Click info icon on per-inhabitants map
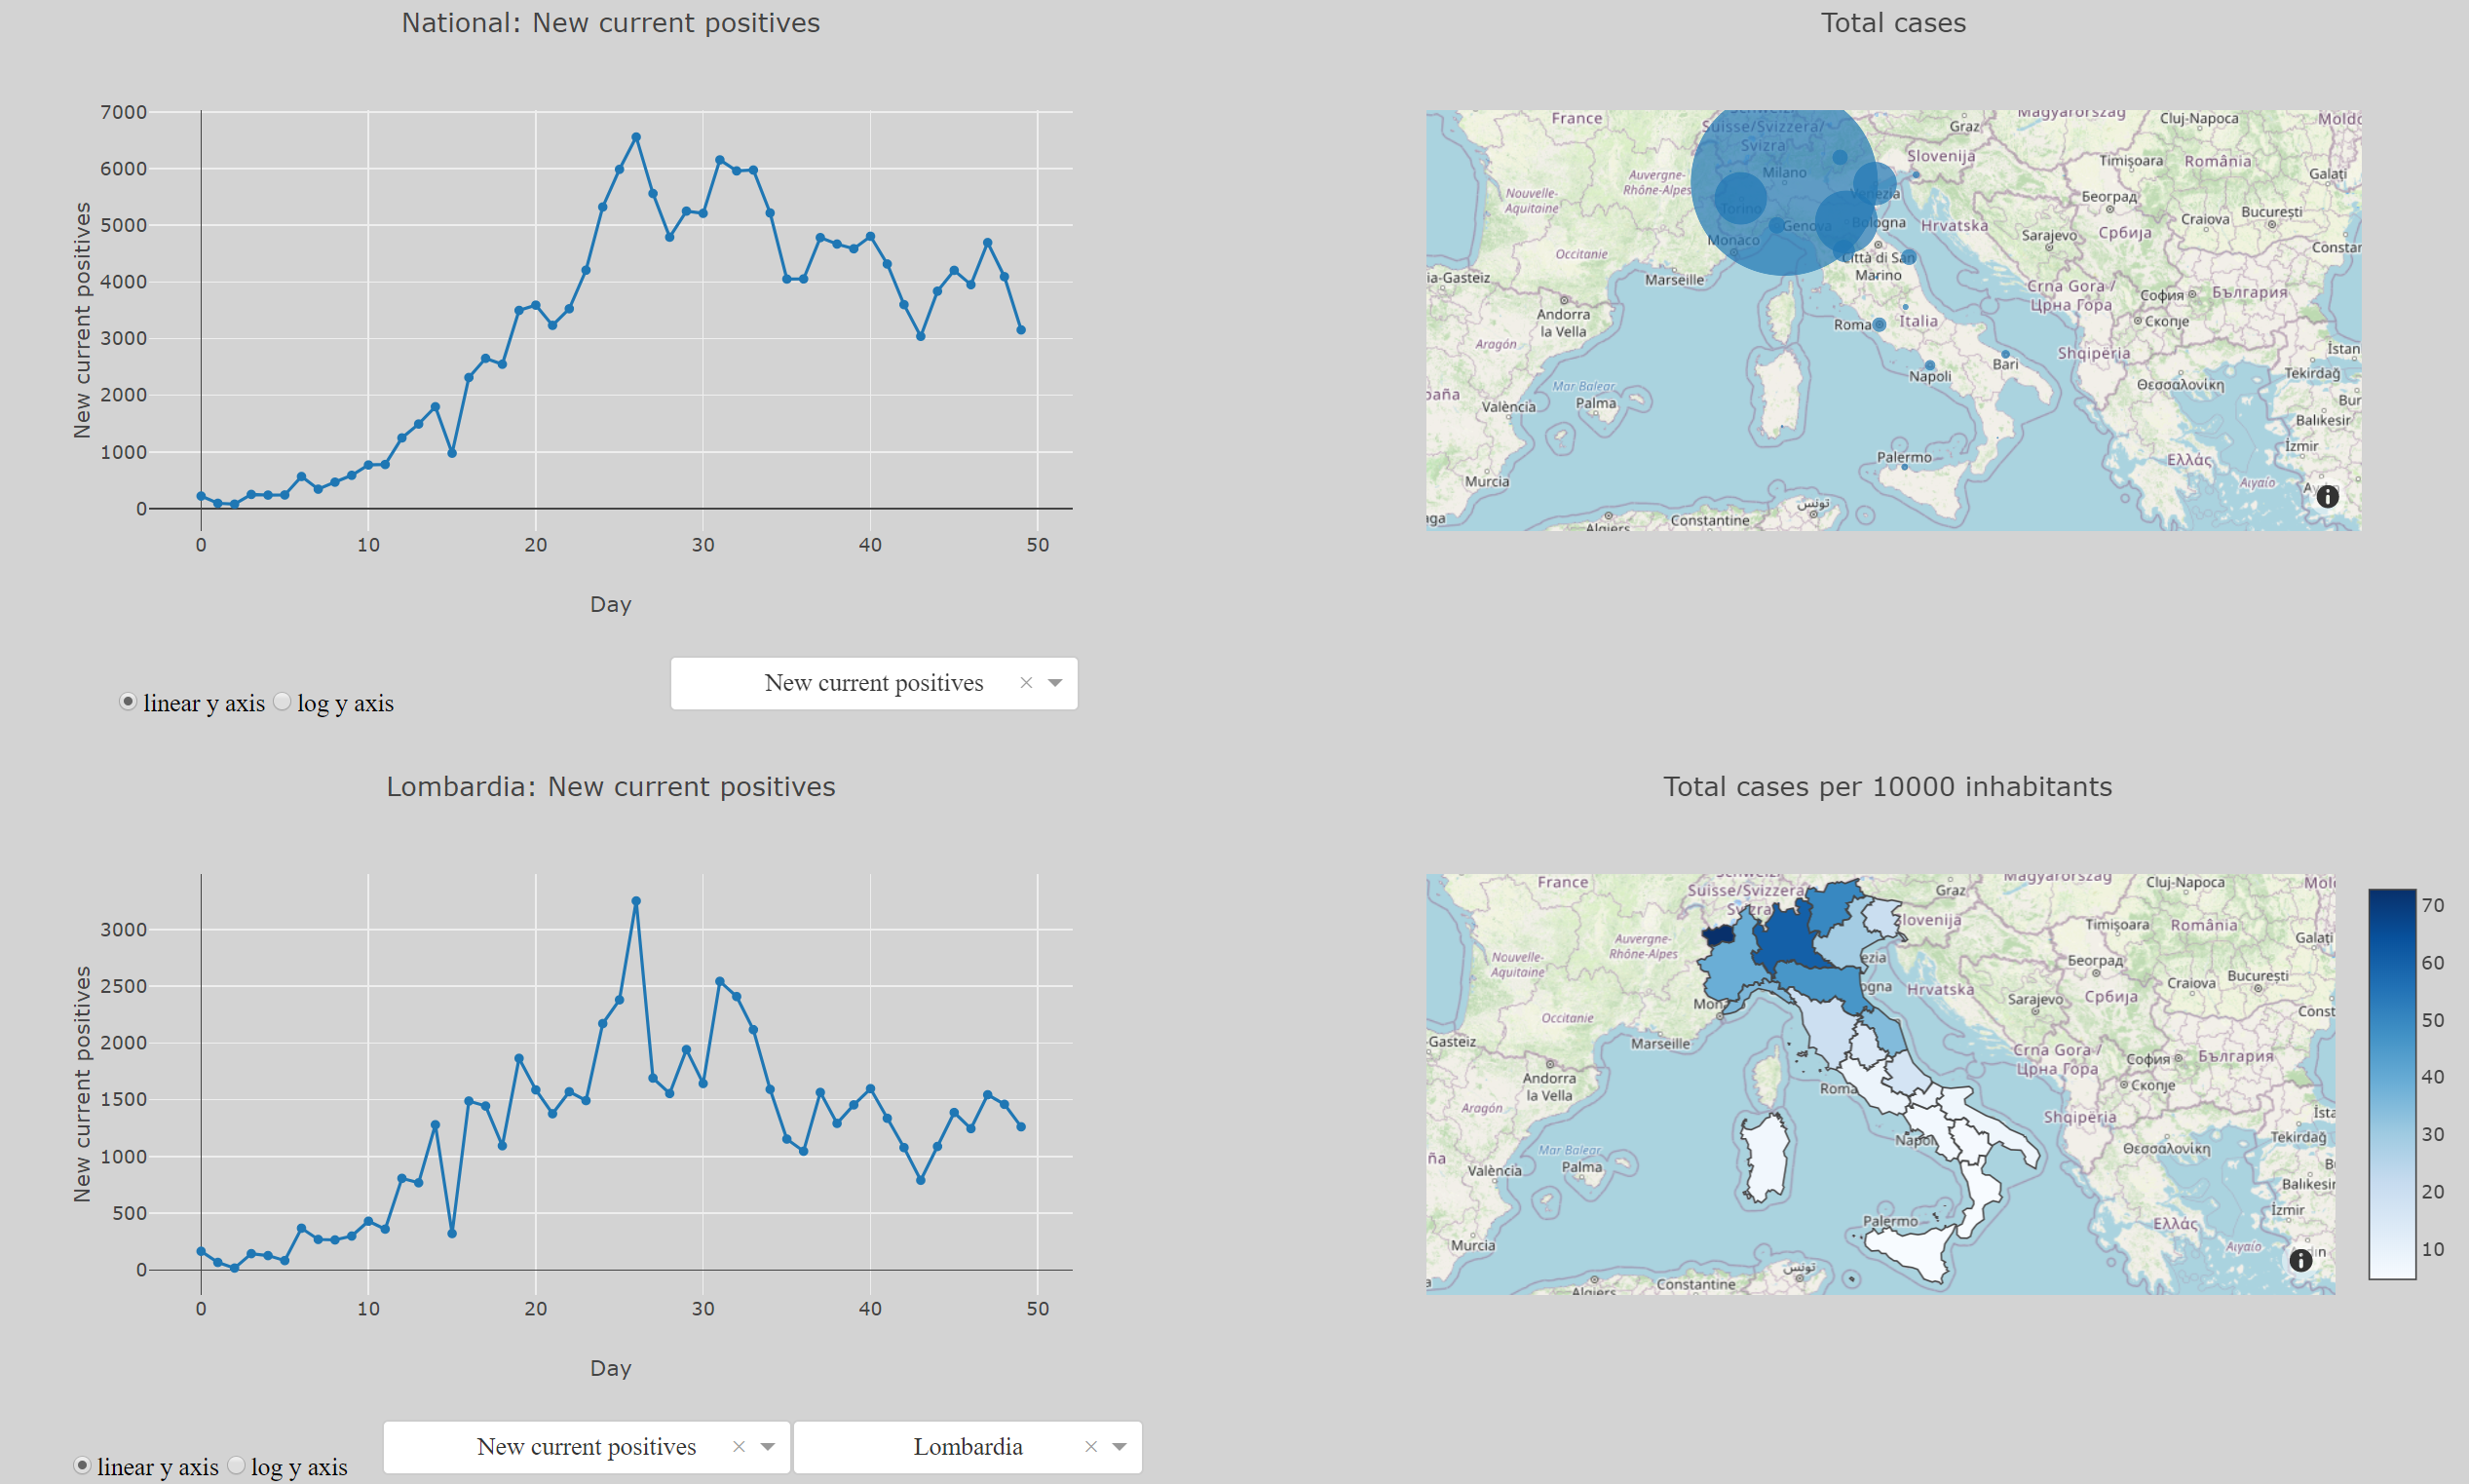Image resolution: width=2469 pixels, height=1484 pixels. (x=2300, y=1260)
